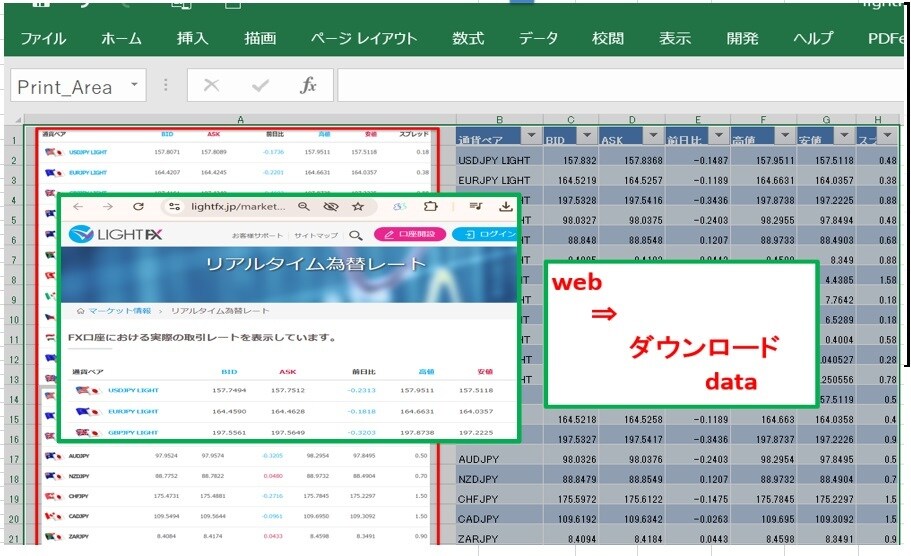Reload the lightfx.jp page
Viewport: 911px width, 556px height.
pos(138,206)
